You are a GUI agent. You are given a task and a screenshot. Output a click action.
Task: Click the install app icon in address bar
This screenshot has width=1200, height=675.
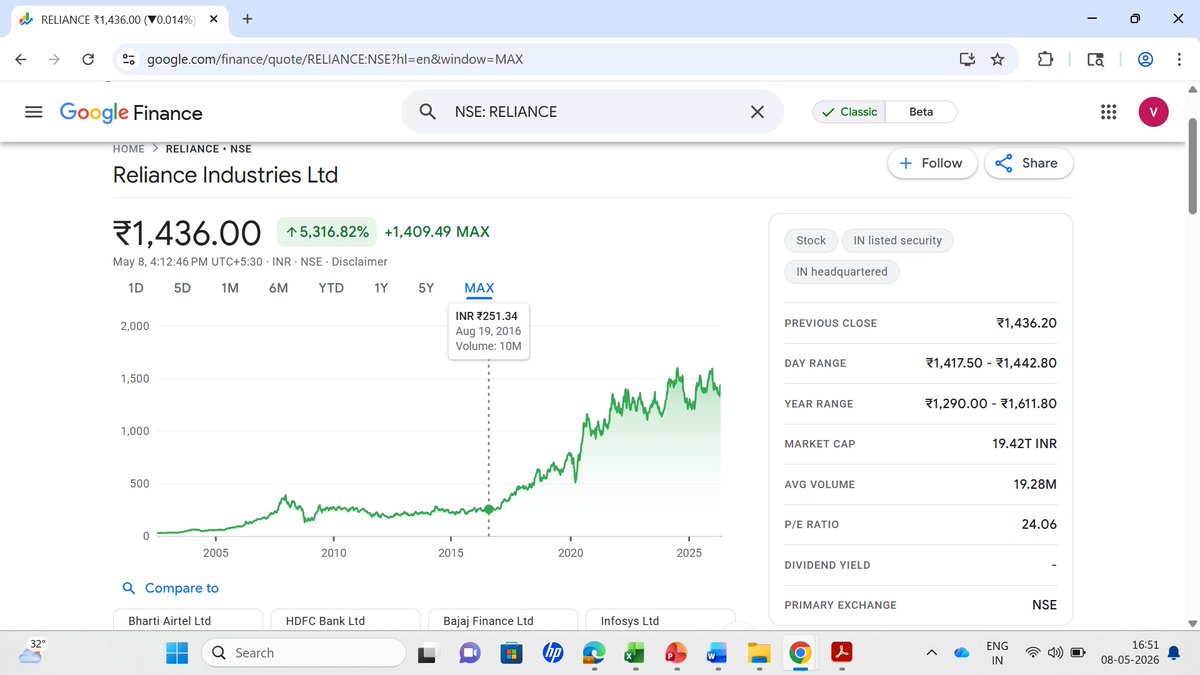(x=967, y=59)
